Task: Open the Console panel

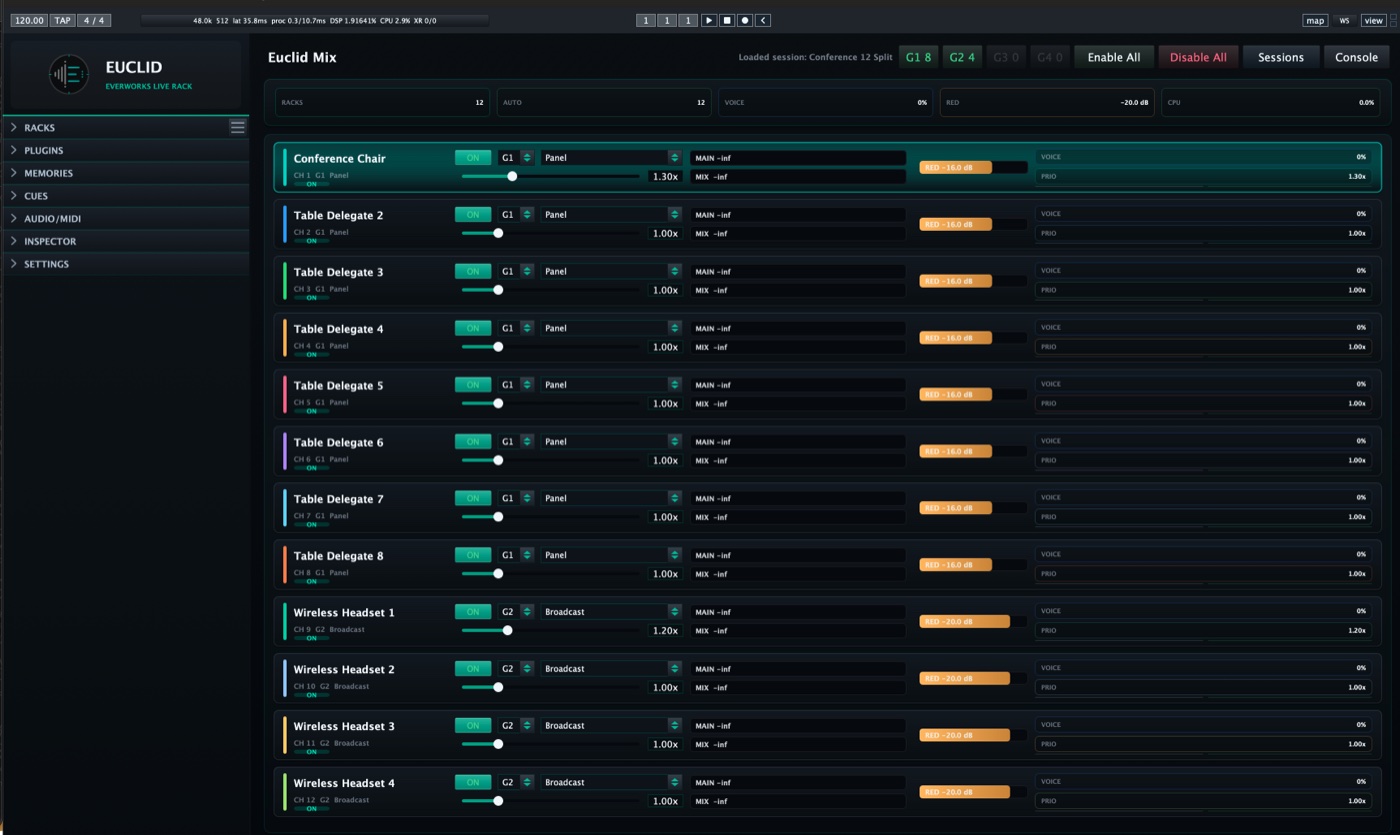Action: 1357,57
